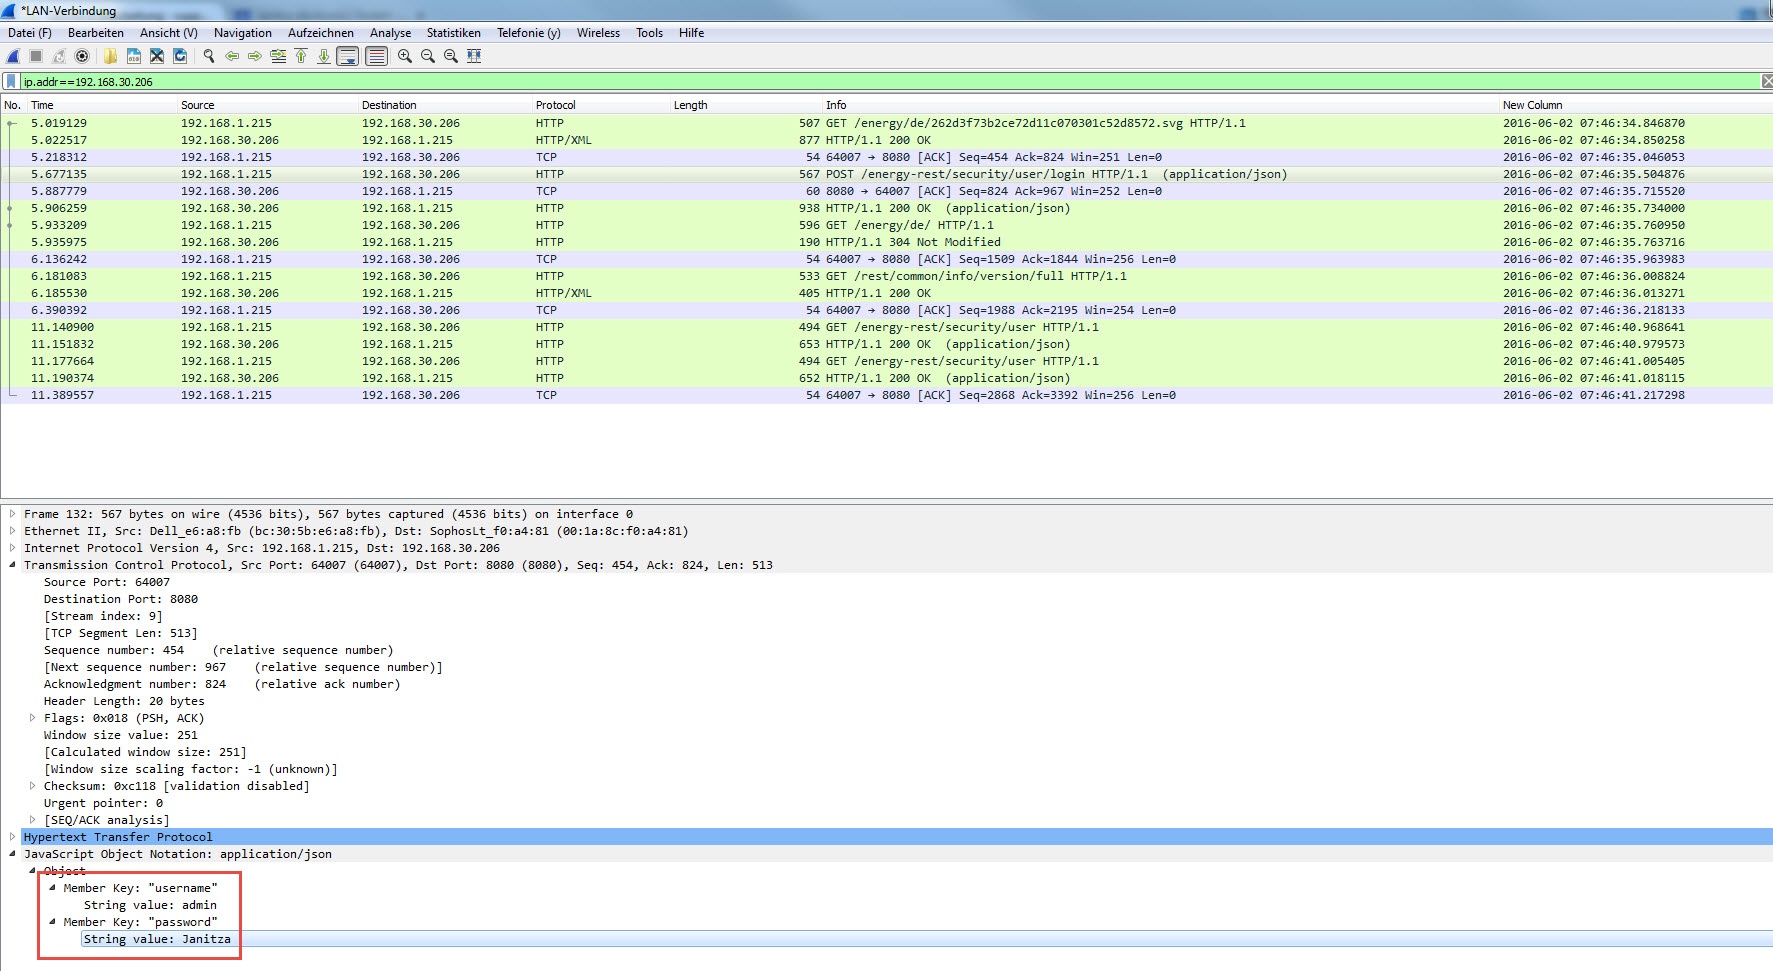Open the filter bookmark button

11,82
